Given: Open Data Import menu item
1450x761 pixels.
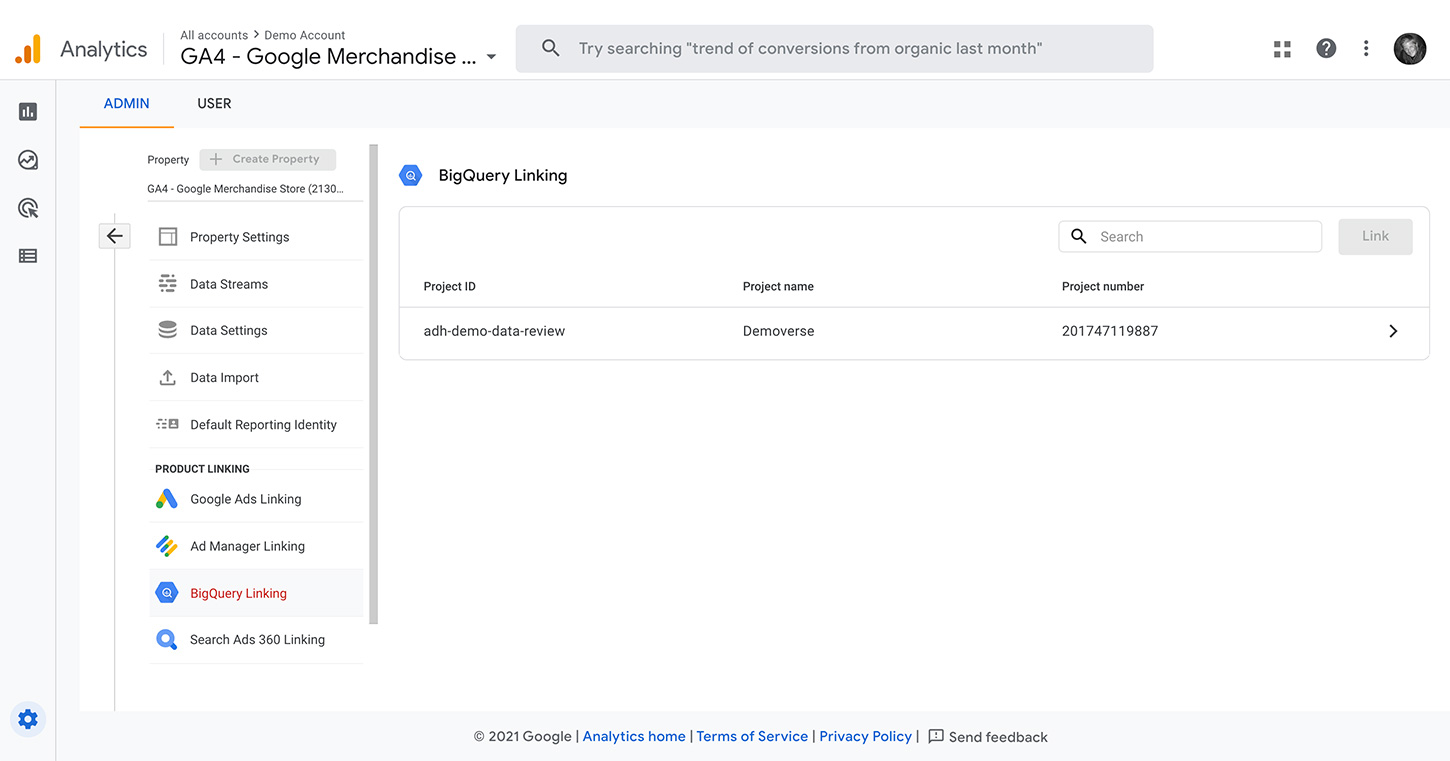Looking at the screenshot, I should pos(256,378).
